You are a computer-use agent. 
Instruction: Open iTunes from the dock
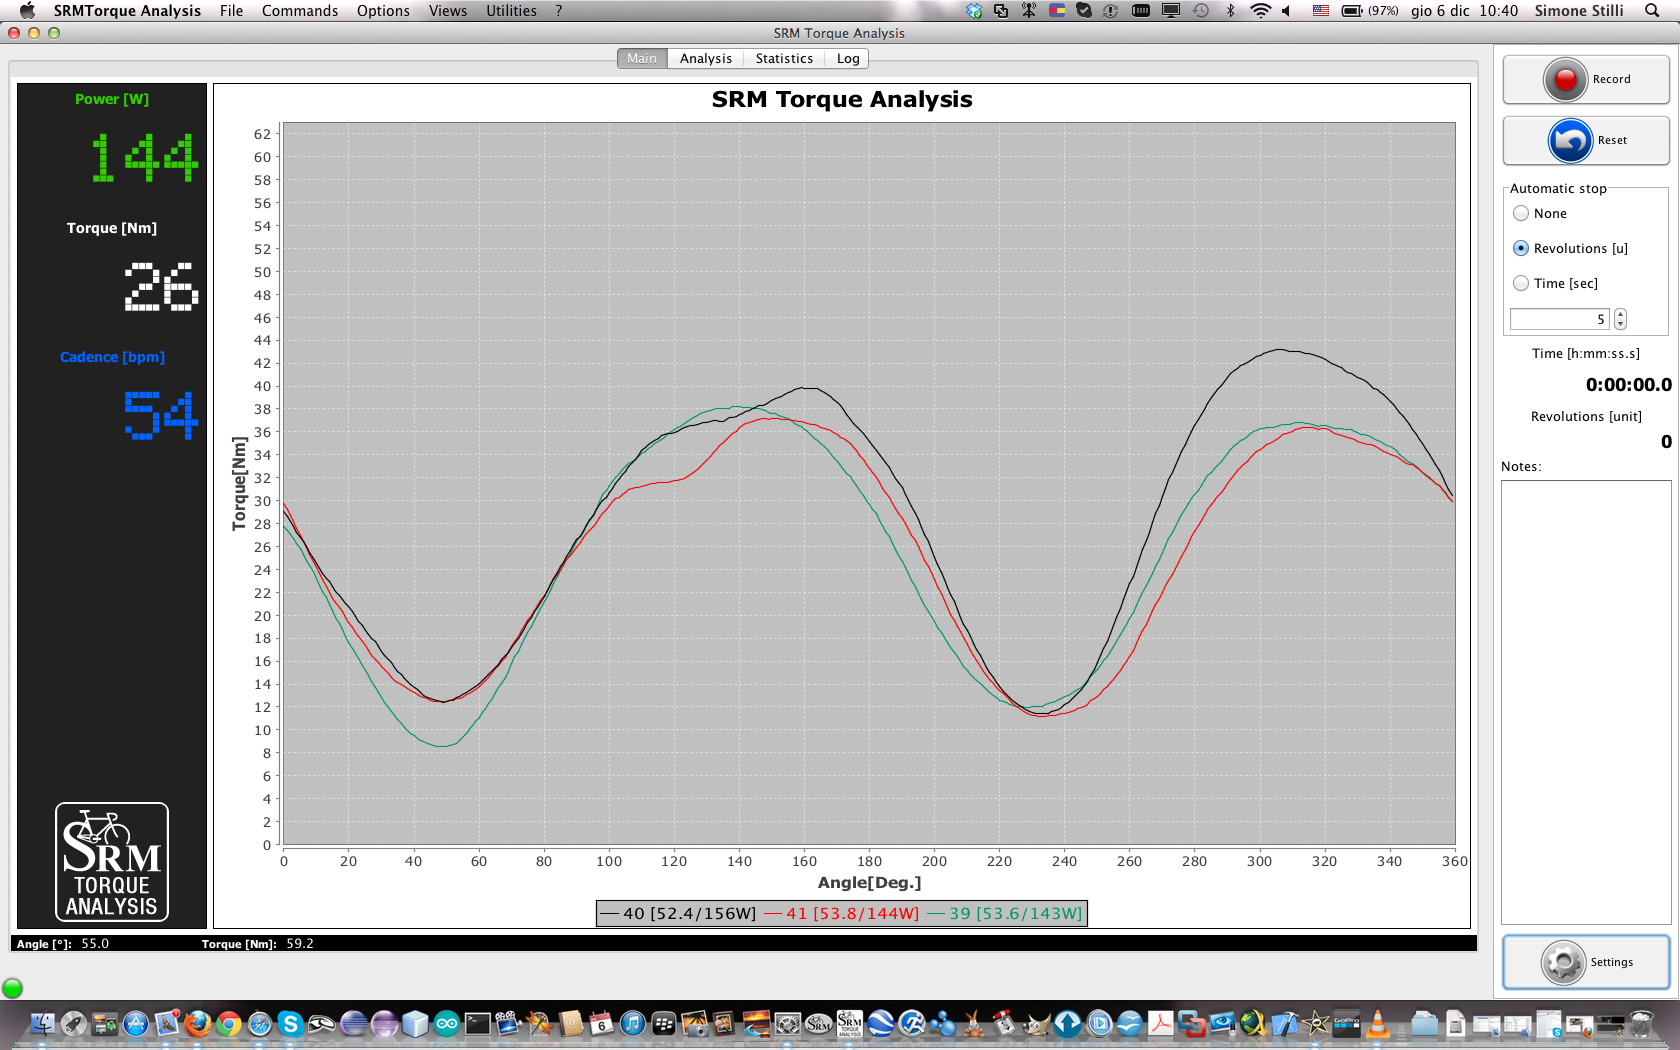click(x=632, y=1023)
